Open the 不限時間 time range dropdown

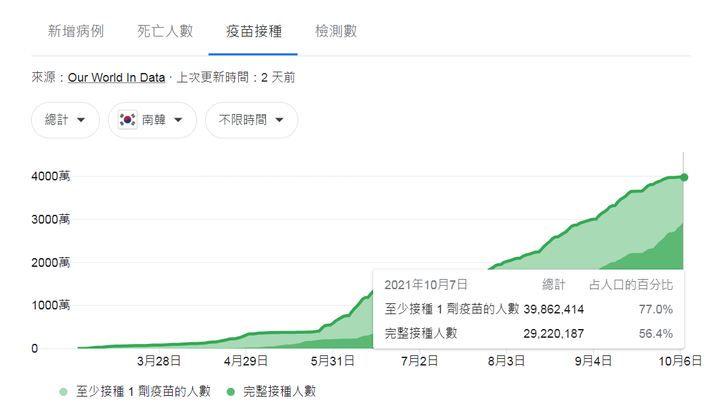coord(252,120)
